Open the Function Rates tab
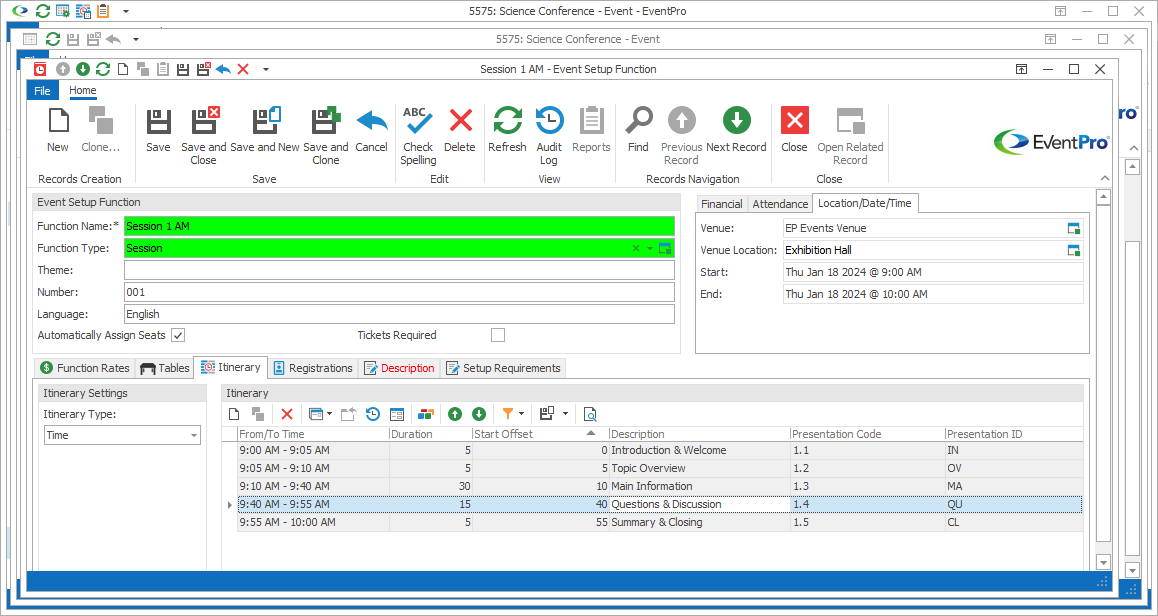Image resolution: width=1158 pixels, height=616 pixels. click(x=85, y=368)
